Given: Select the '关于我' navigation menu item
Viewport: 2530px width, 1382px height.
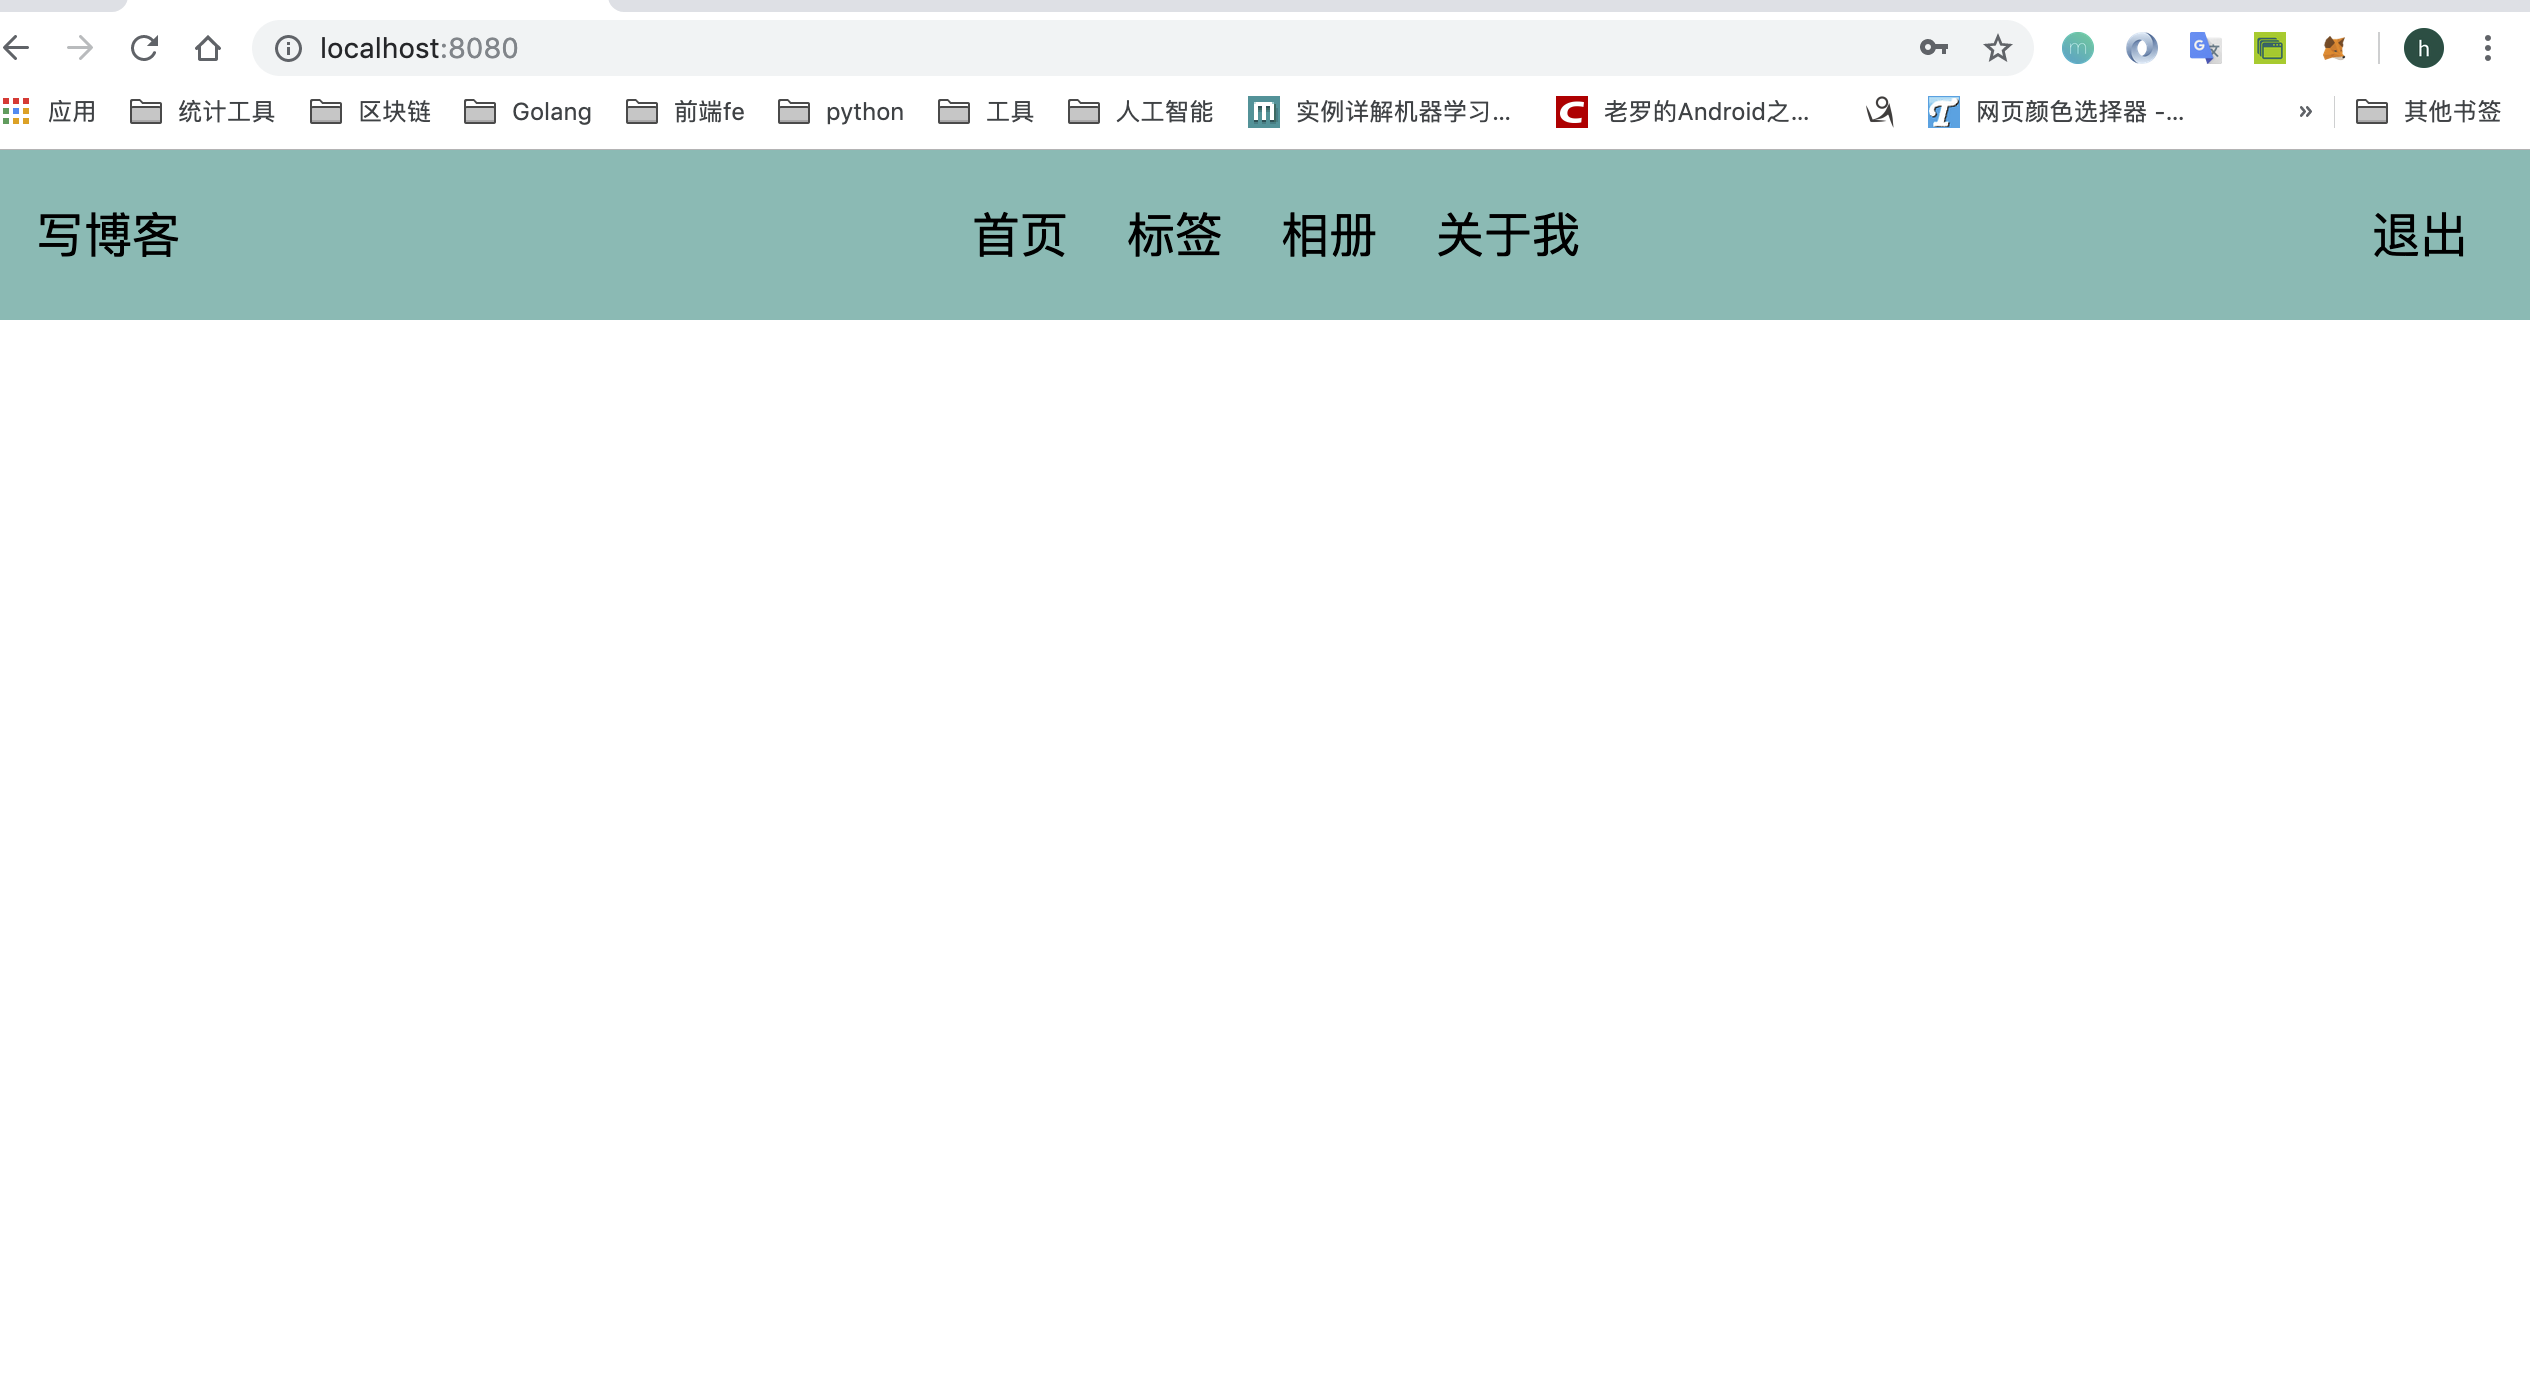Looking at the screenshot, I should [1507, 236].
